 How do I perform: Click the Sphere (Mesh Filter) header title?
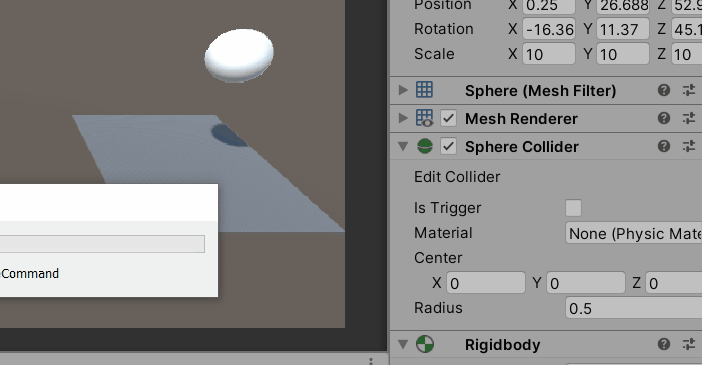coord(540,91)
